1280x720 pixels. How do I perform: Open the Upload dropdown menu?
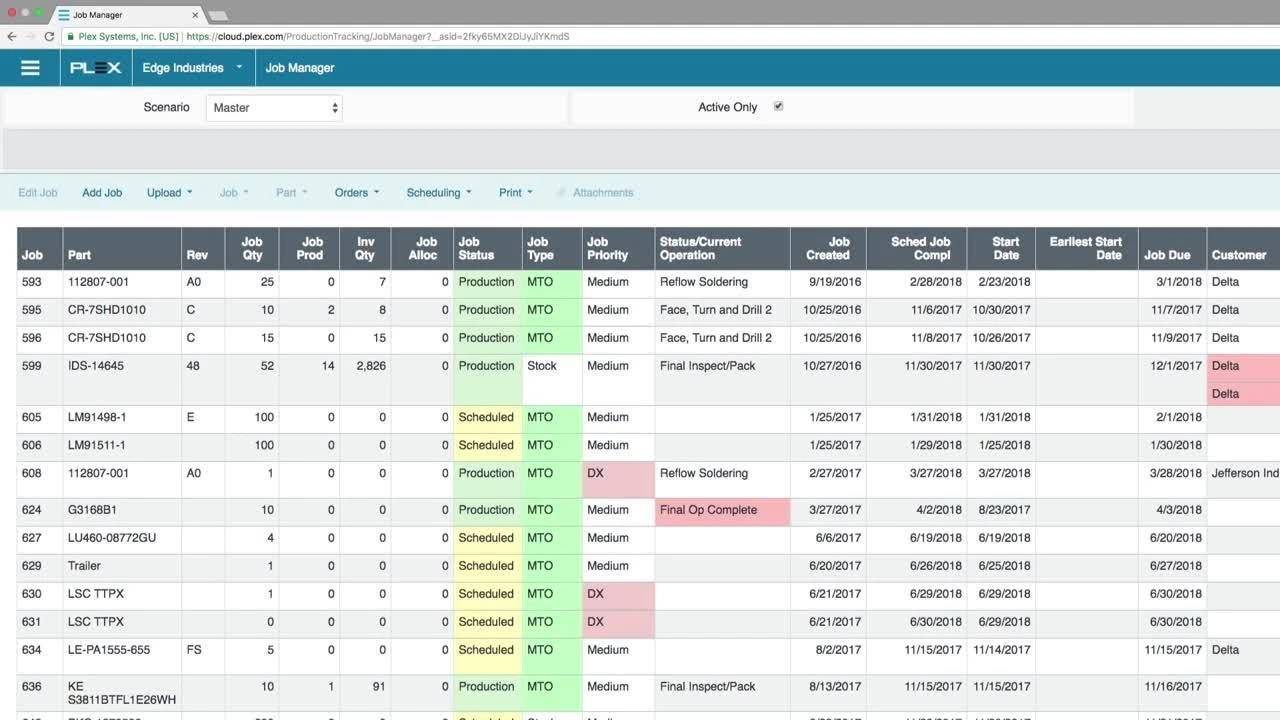point(169,193)
